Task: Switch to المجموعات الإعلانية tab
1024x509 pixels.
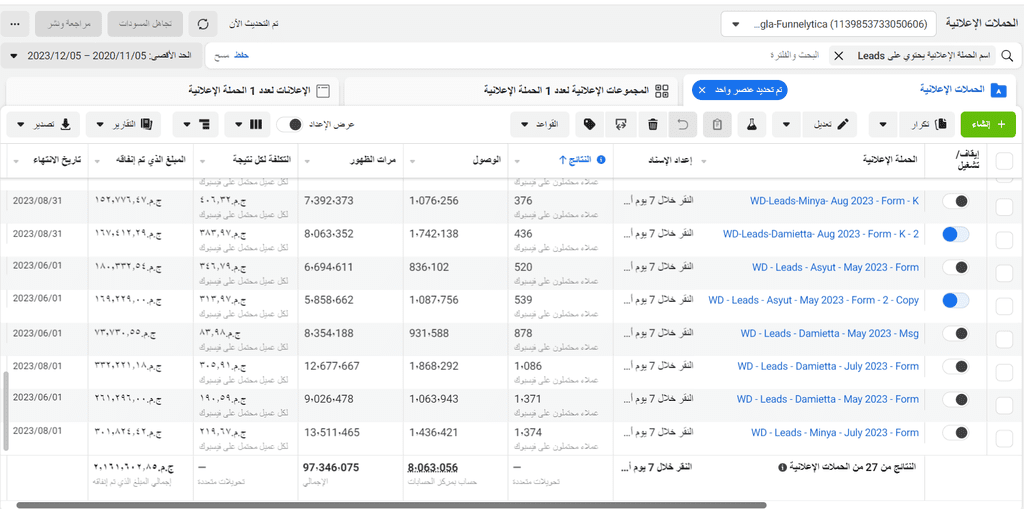Action: pyautogui.click(x=512, y=91)
